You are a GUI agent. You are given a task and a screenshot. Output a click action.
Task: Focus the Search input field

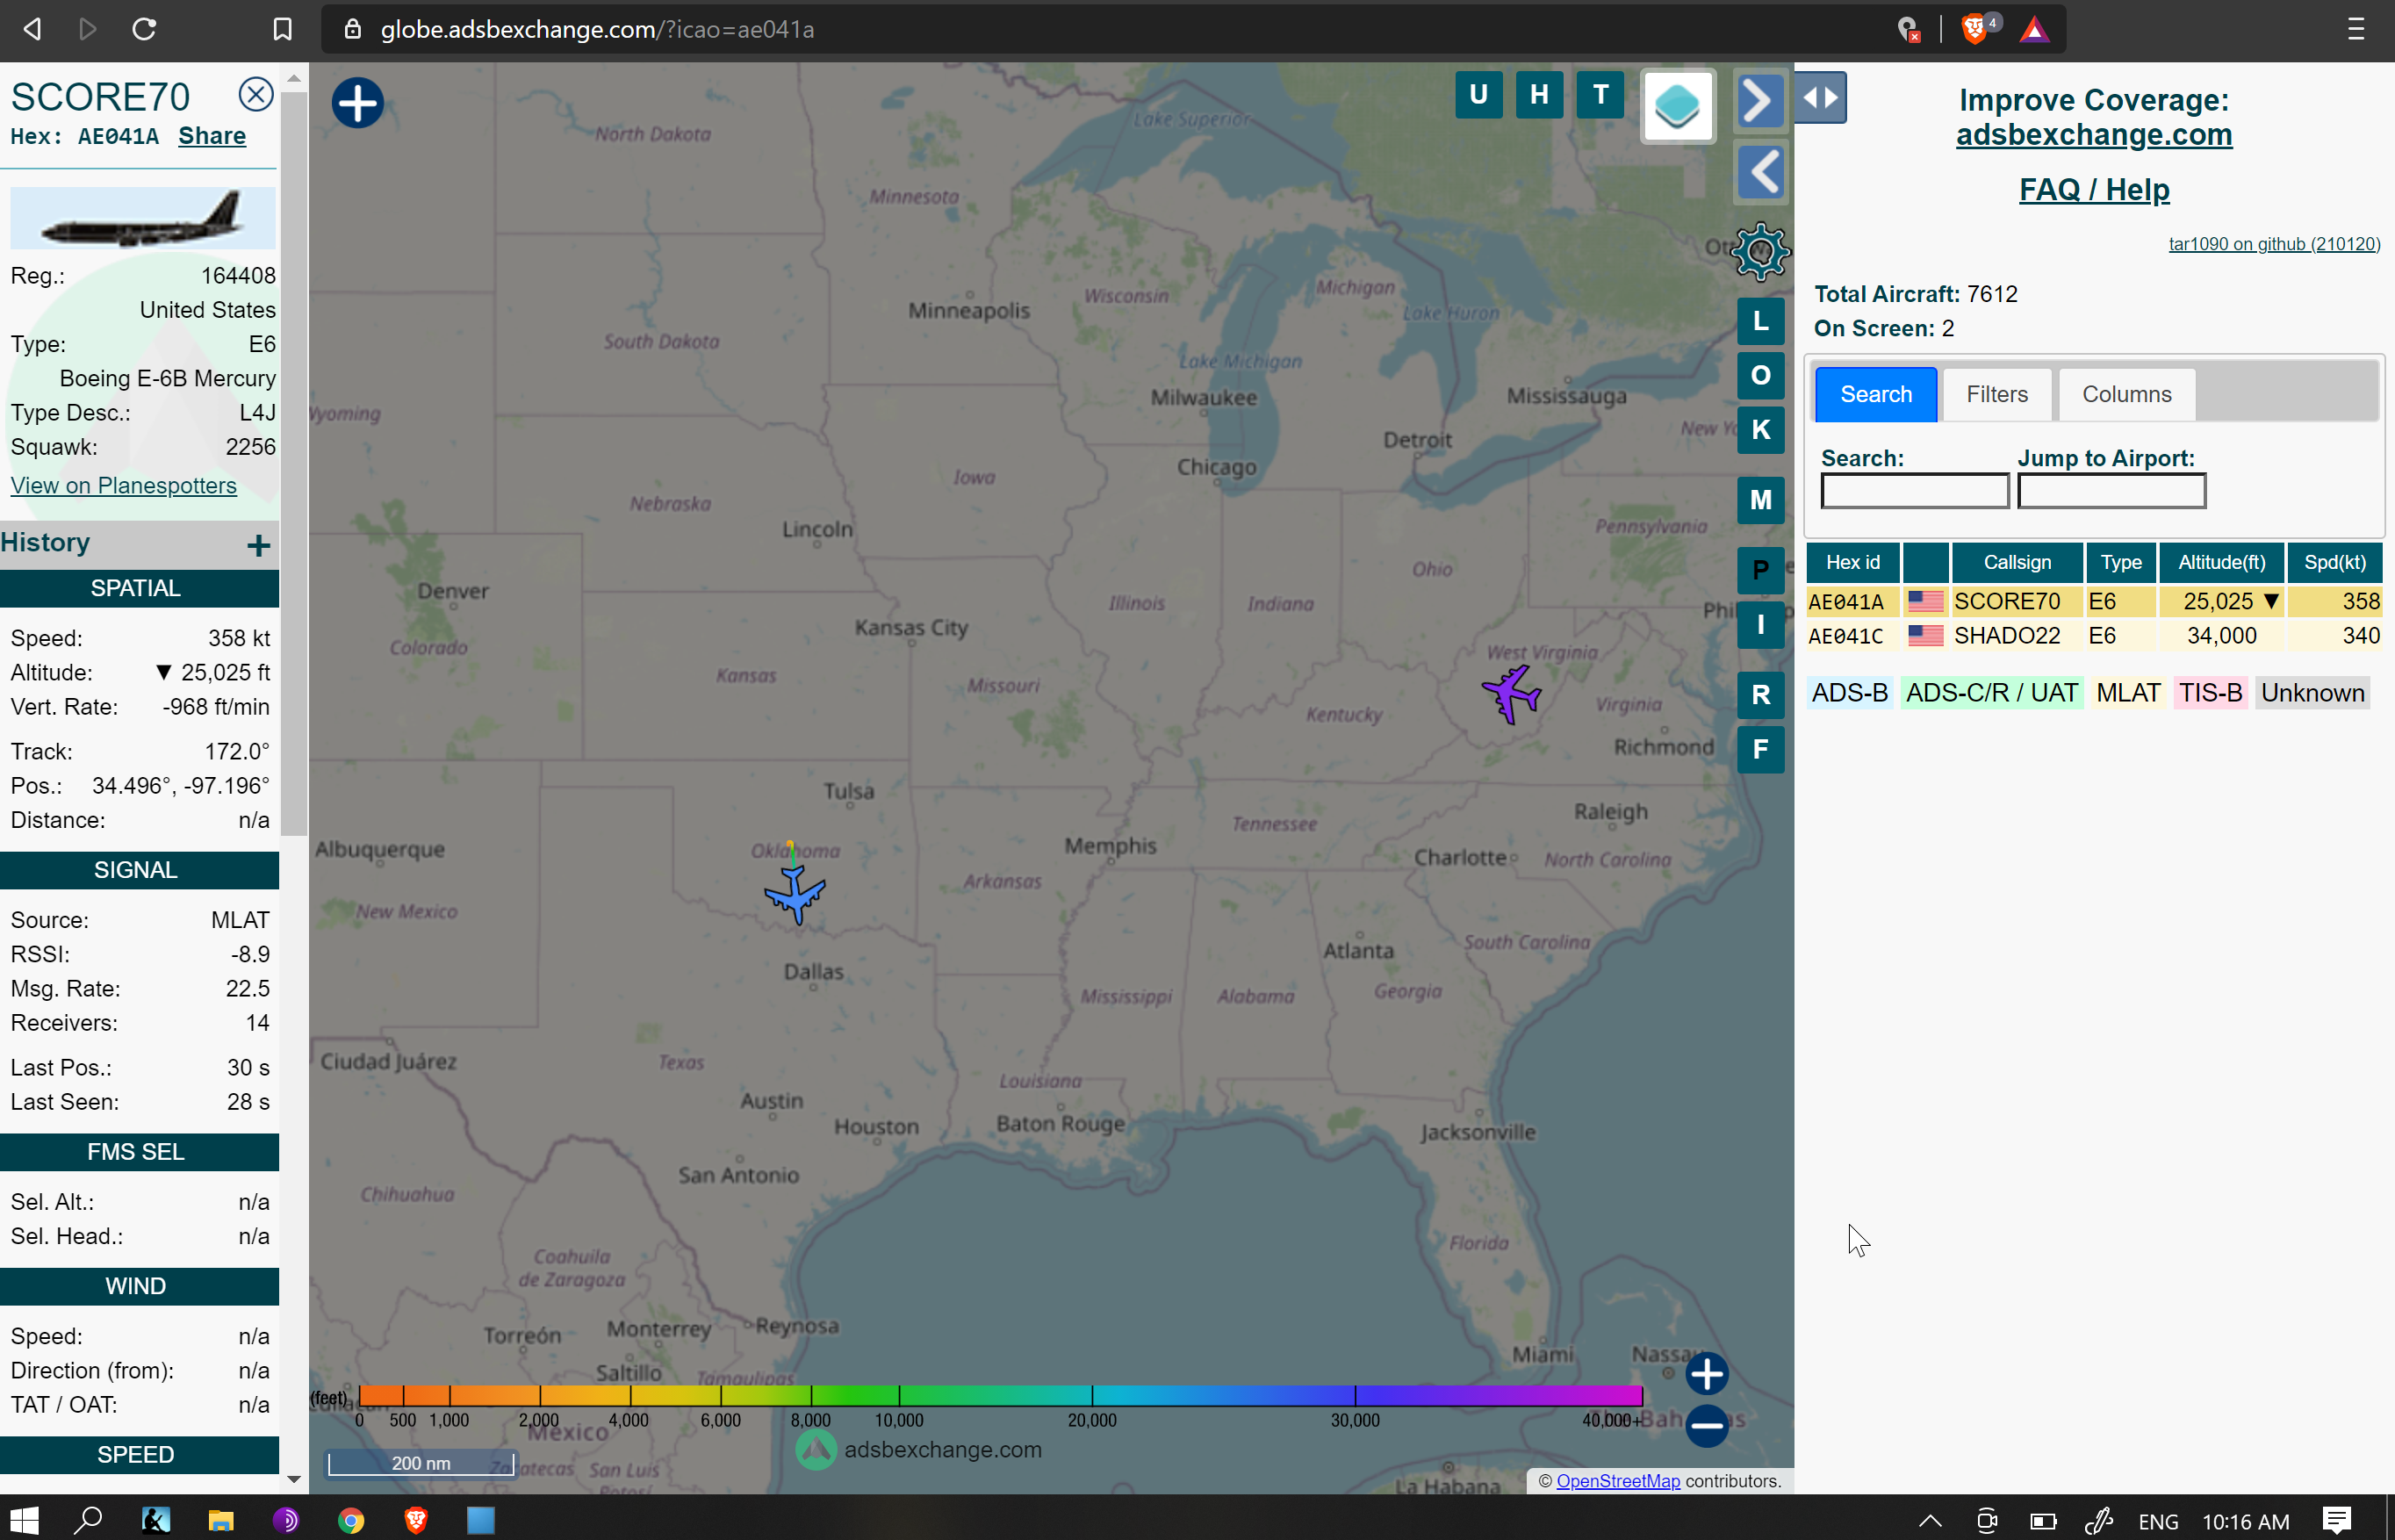[1914, 491]
